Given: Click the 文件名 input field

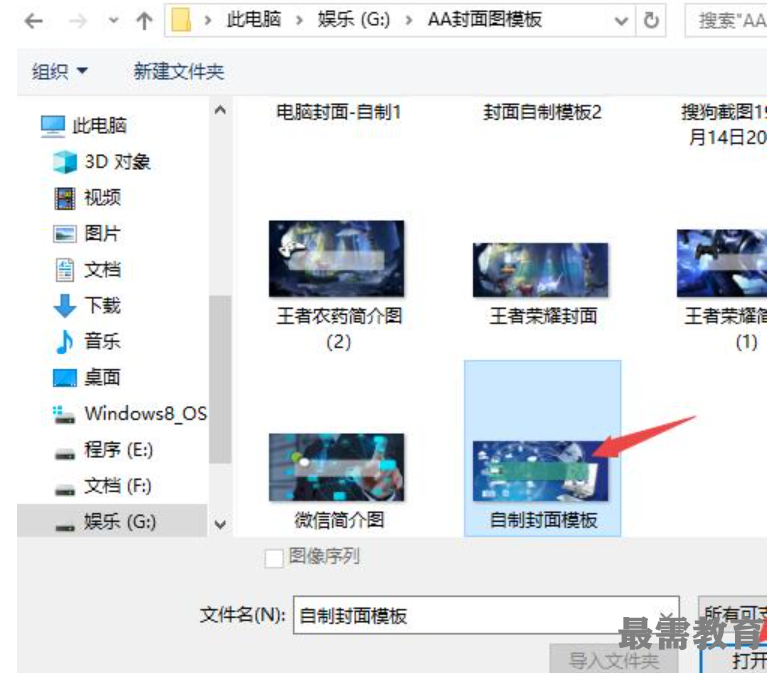Looking at the screenshot, I should pos(486,615).
